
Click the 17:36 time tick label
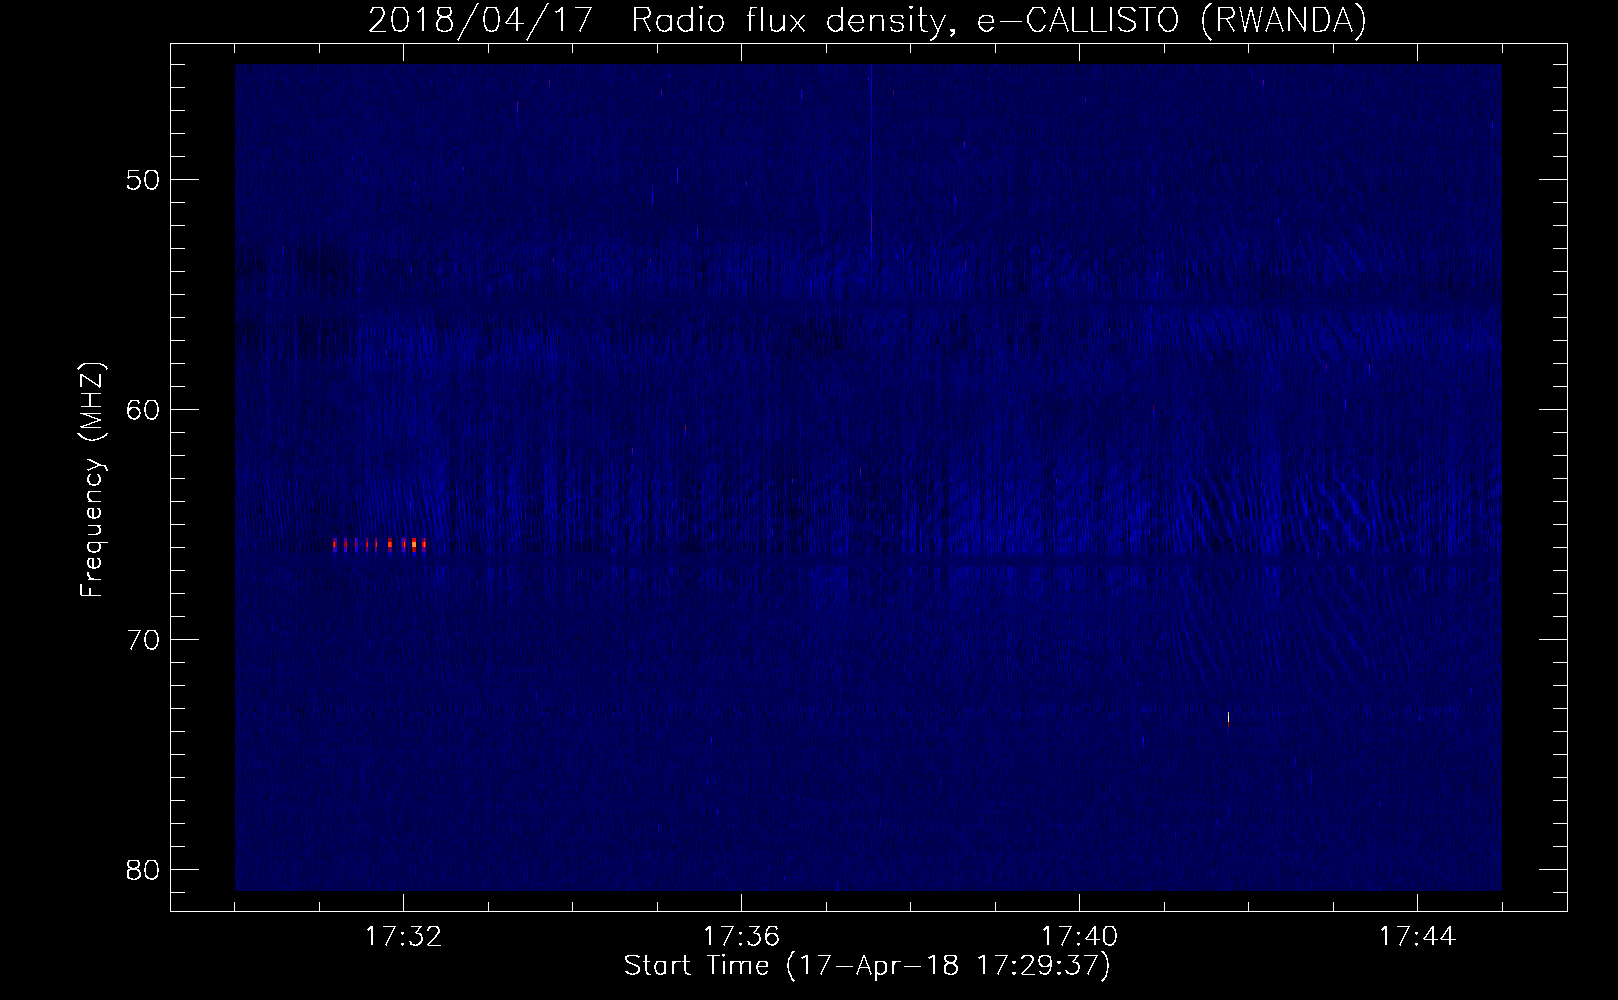[741, 936]
